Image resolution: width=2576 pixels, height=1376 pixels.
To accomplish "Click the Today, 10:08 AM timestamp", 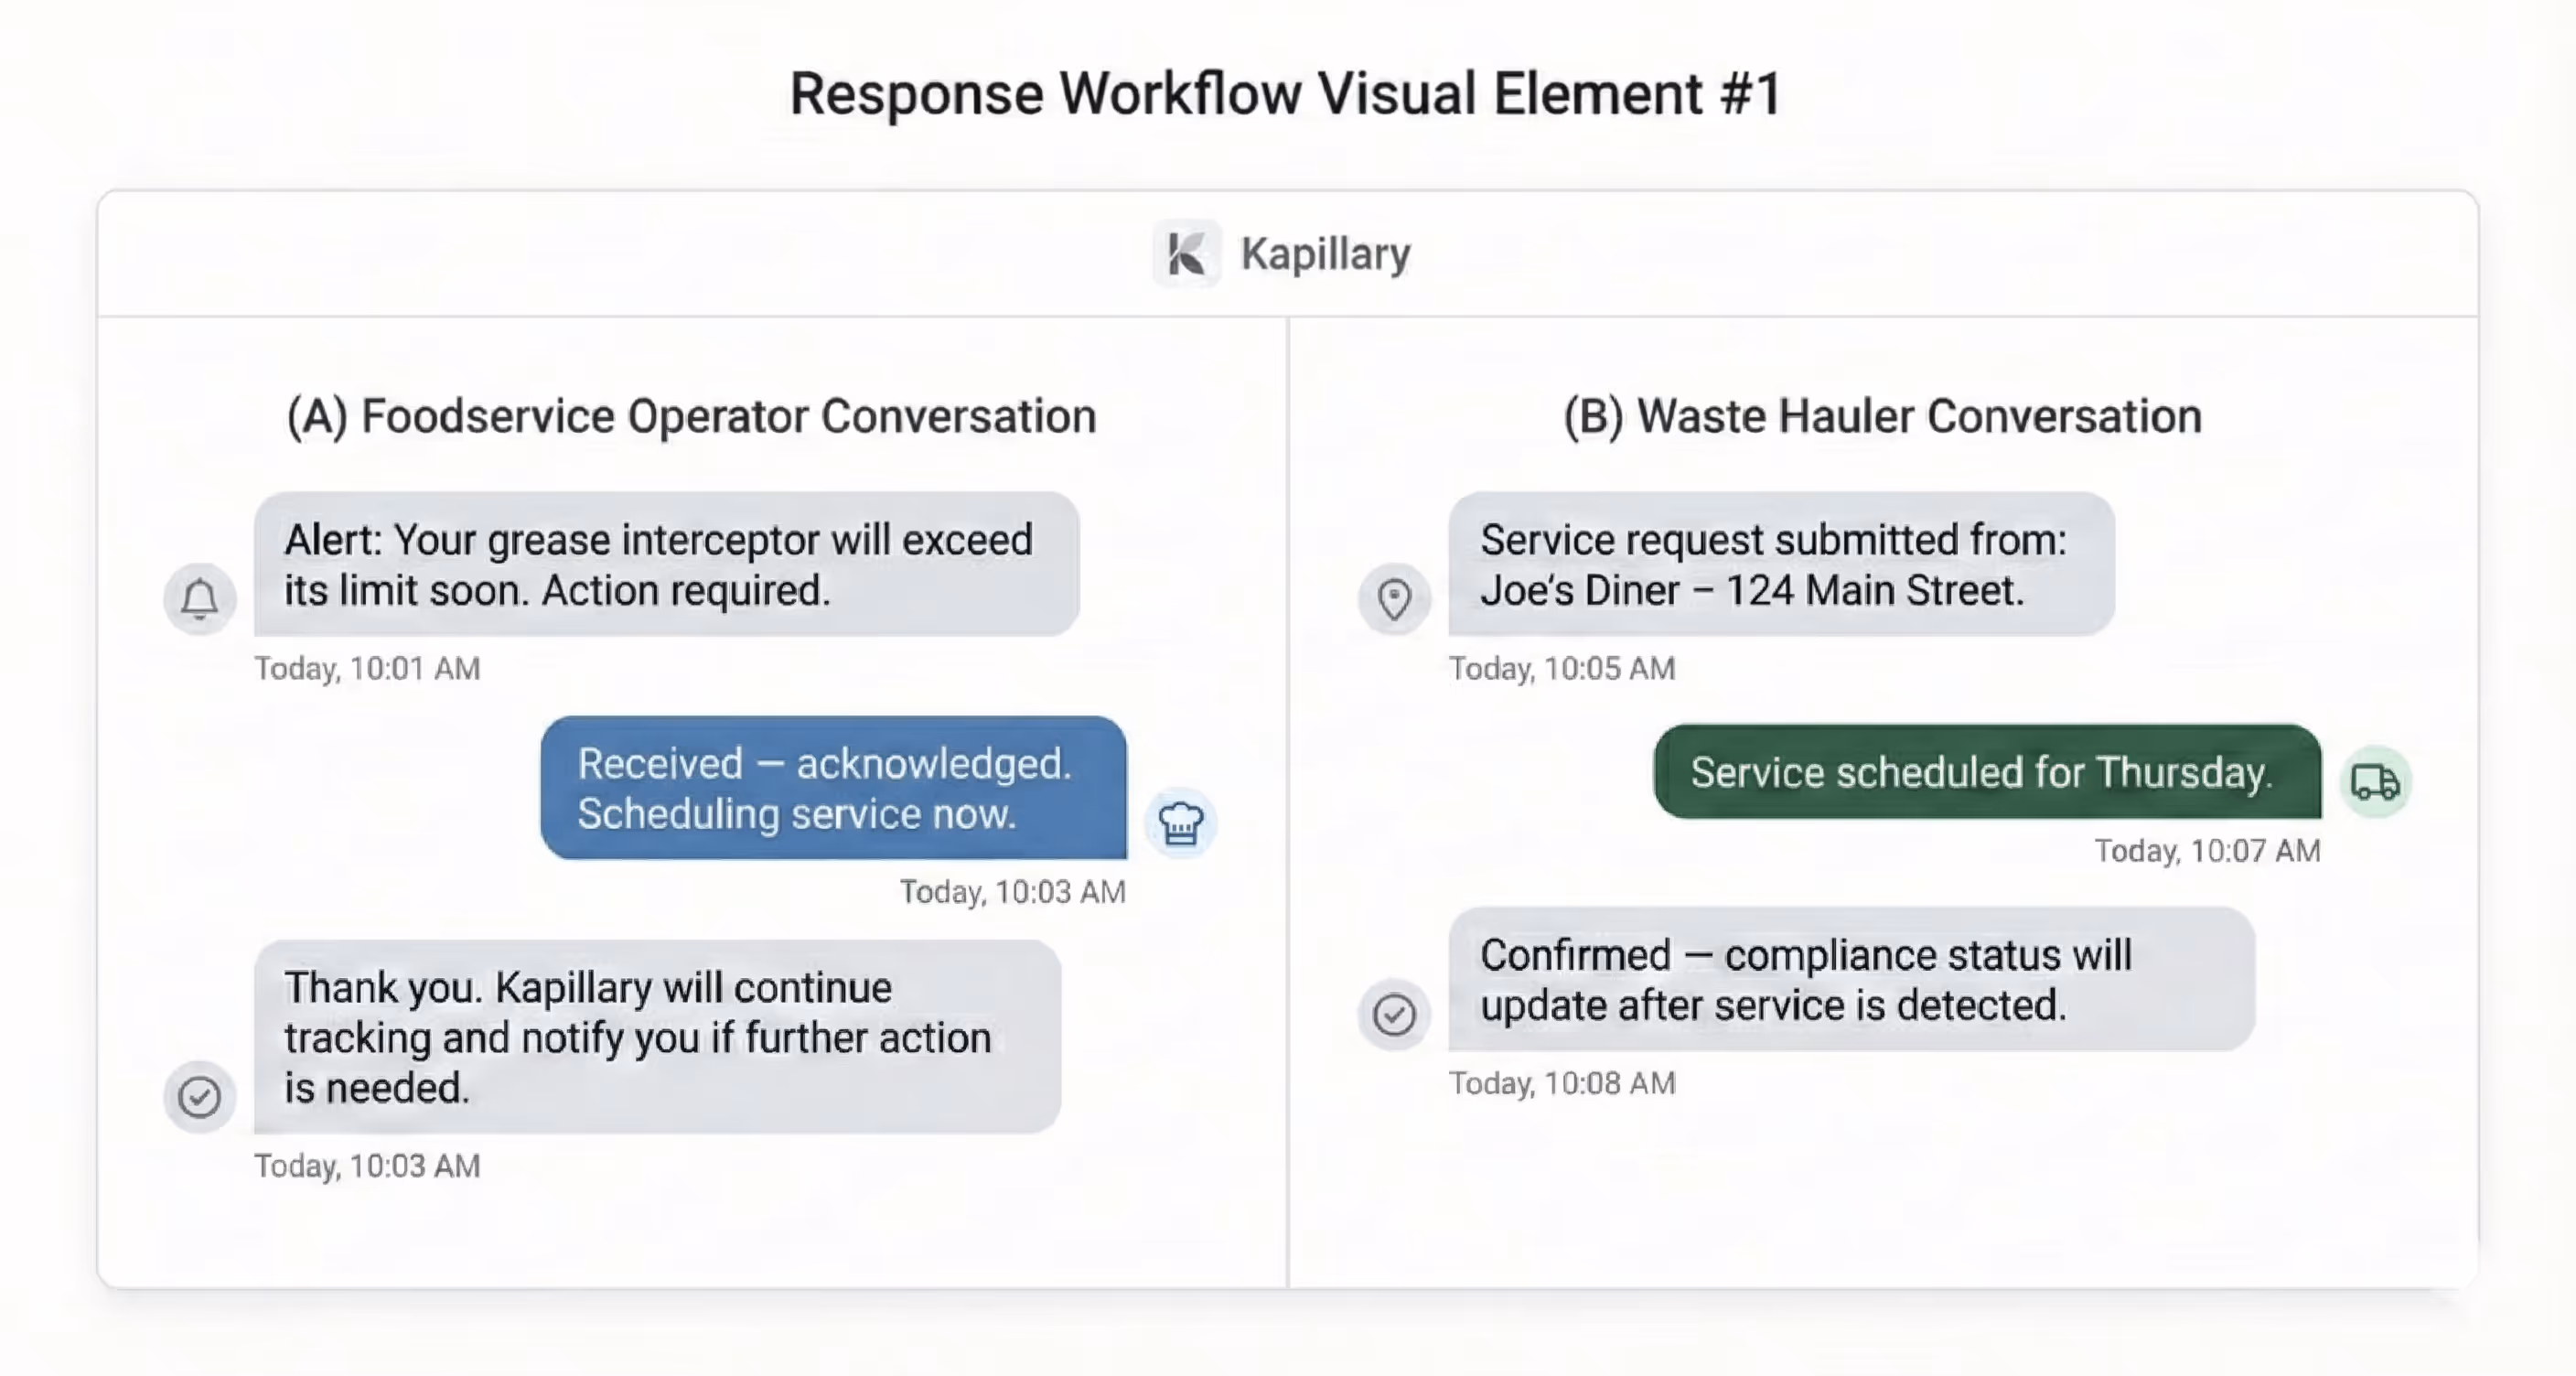I will pyautogui.click(x=1562, y=1083).
